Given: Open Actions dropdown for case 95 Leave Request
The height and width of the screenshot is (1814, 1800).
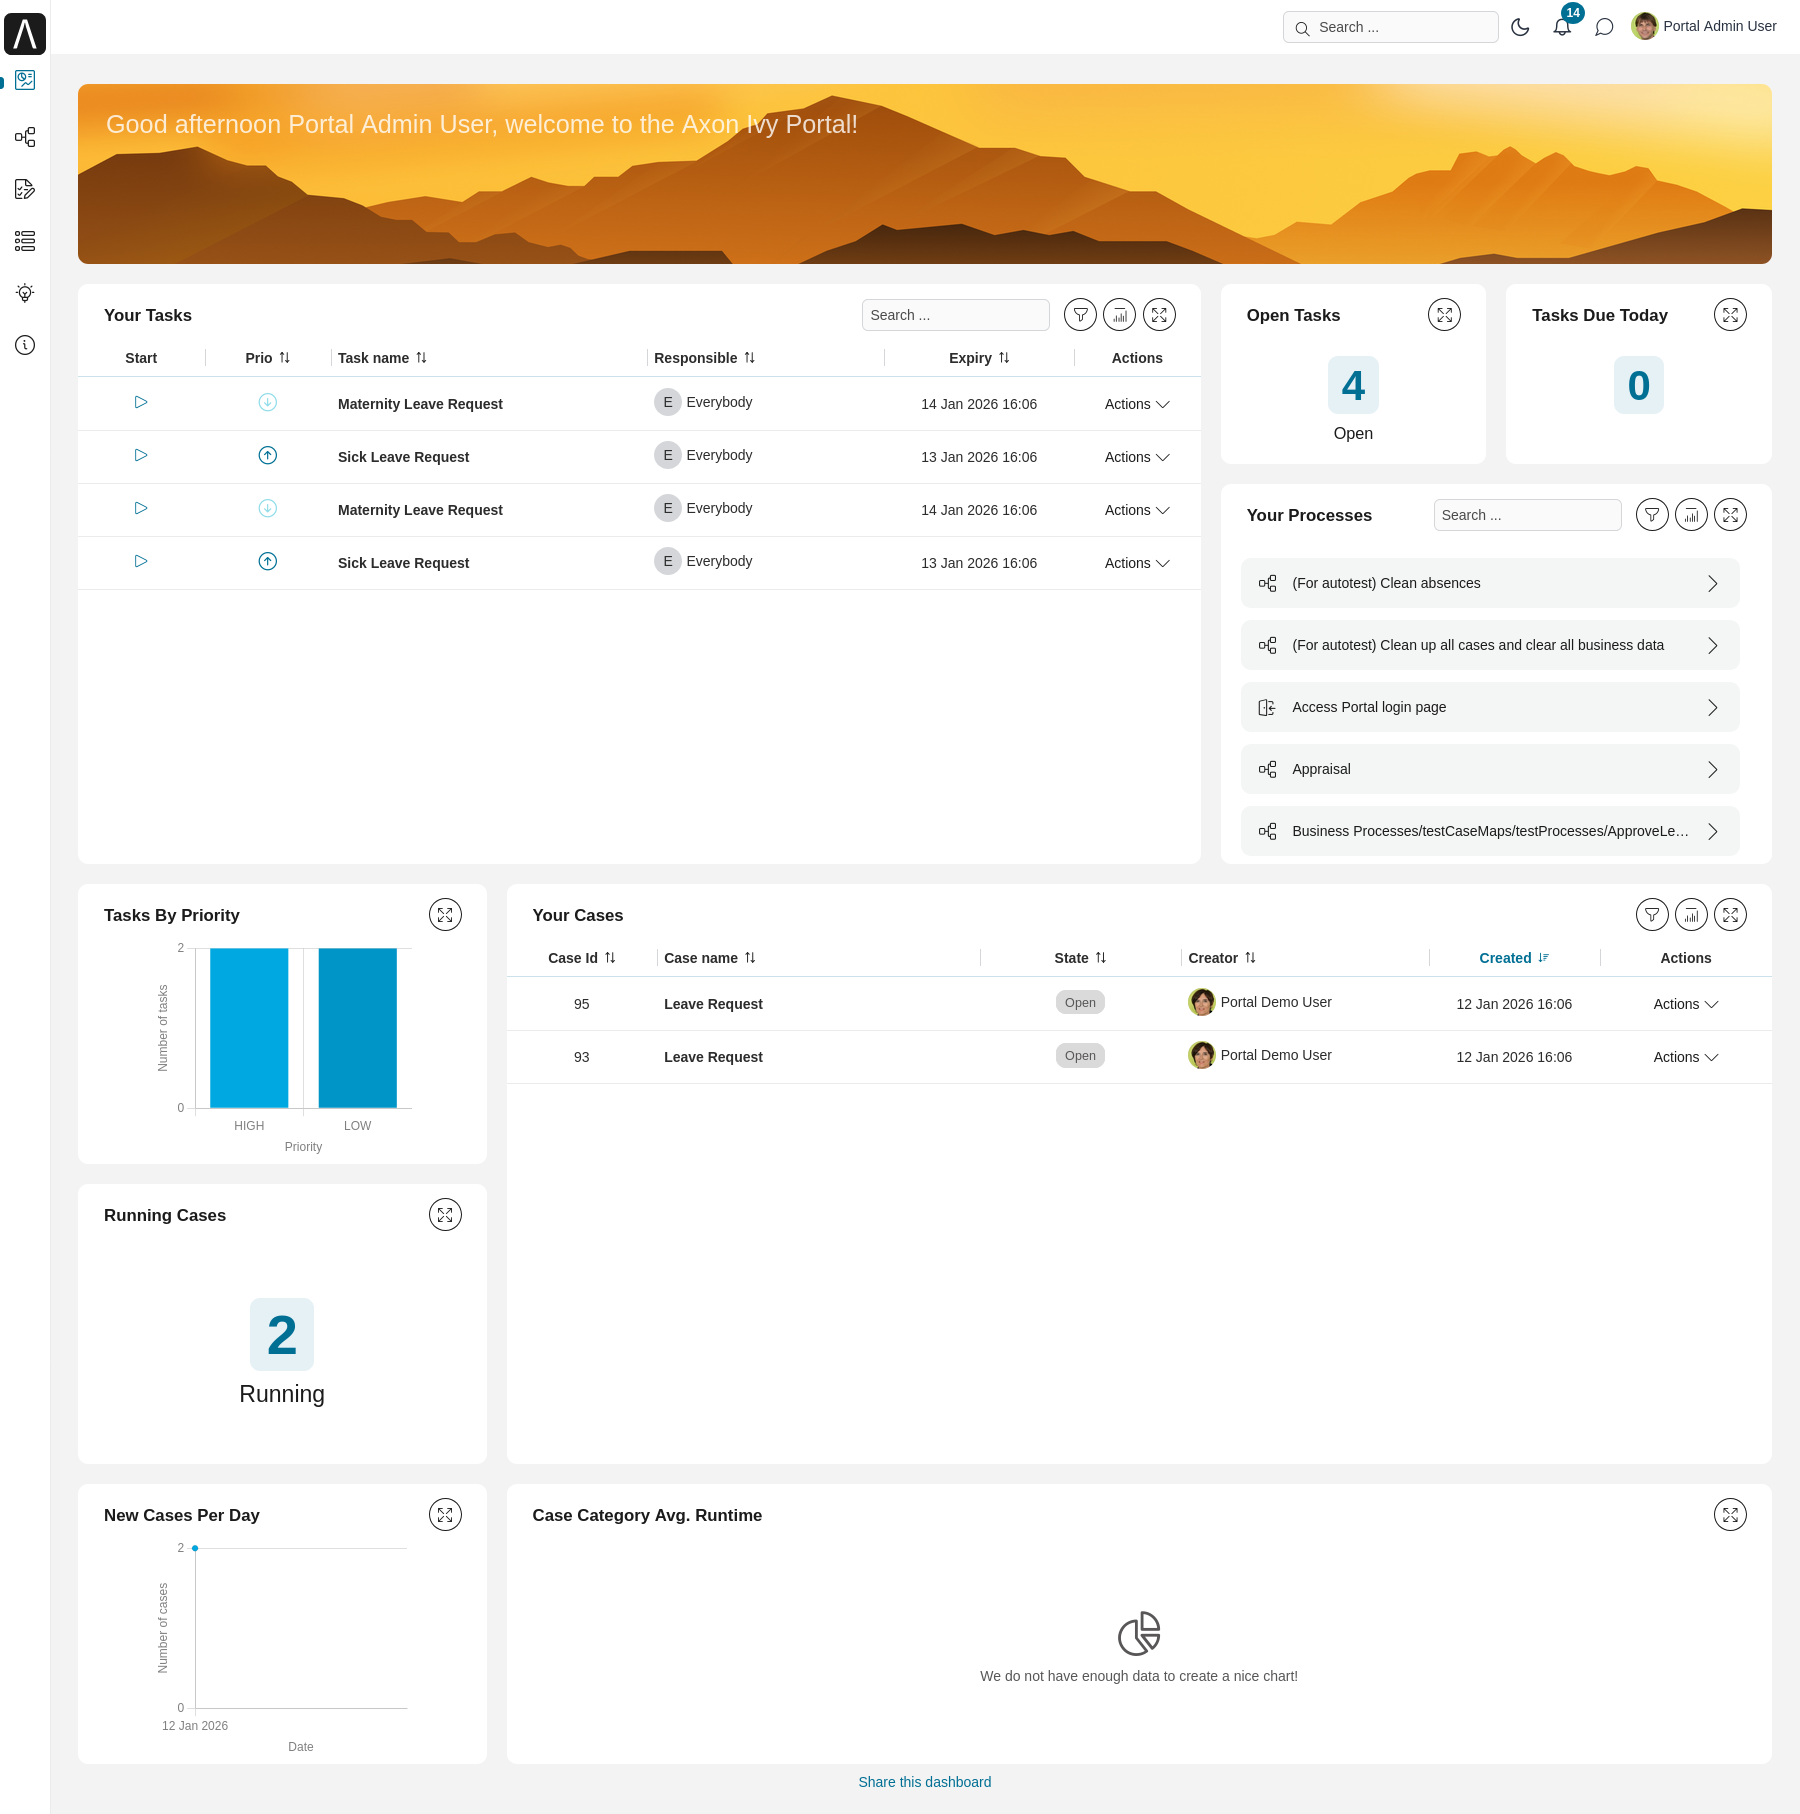Looking at the screenshot, I should coord(1685,1003).
